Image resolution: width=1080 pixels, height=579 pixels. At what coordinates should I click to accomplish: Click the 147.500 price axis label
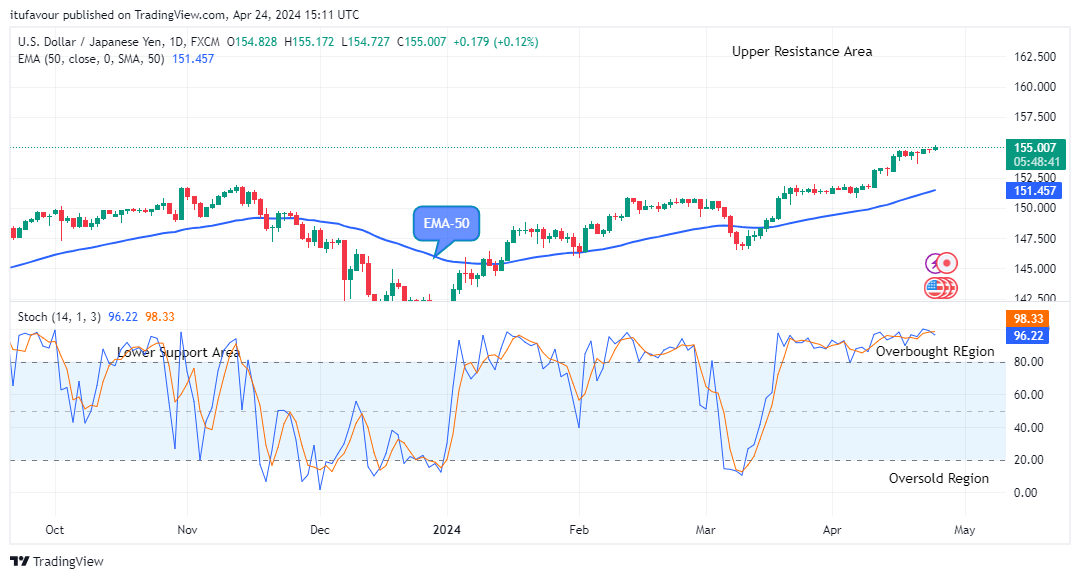(x=1035, y=238)
